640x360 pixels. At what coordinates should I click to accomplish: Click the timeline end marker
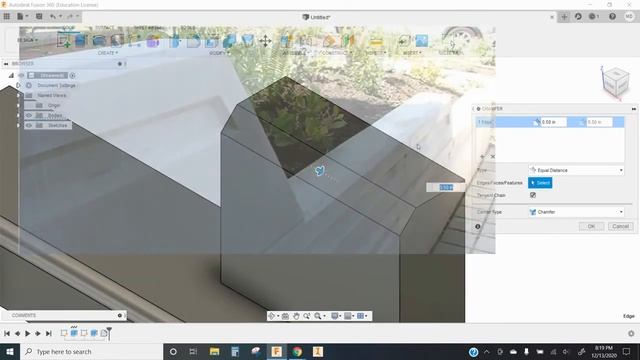(x=109, y=333)
